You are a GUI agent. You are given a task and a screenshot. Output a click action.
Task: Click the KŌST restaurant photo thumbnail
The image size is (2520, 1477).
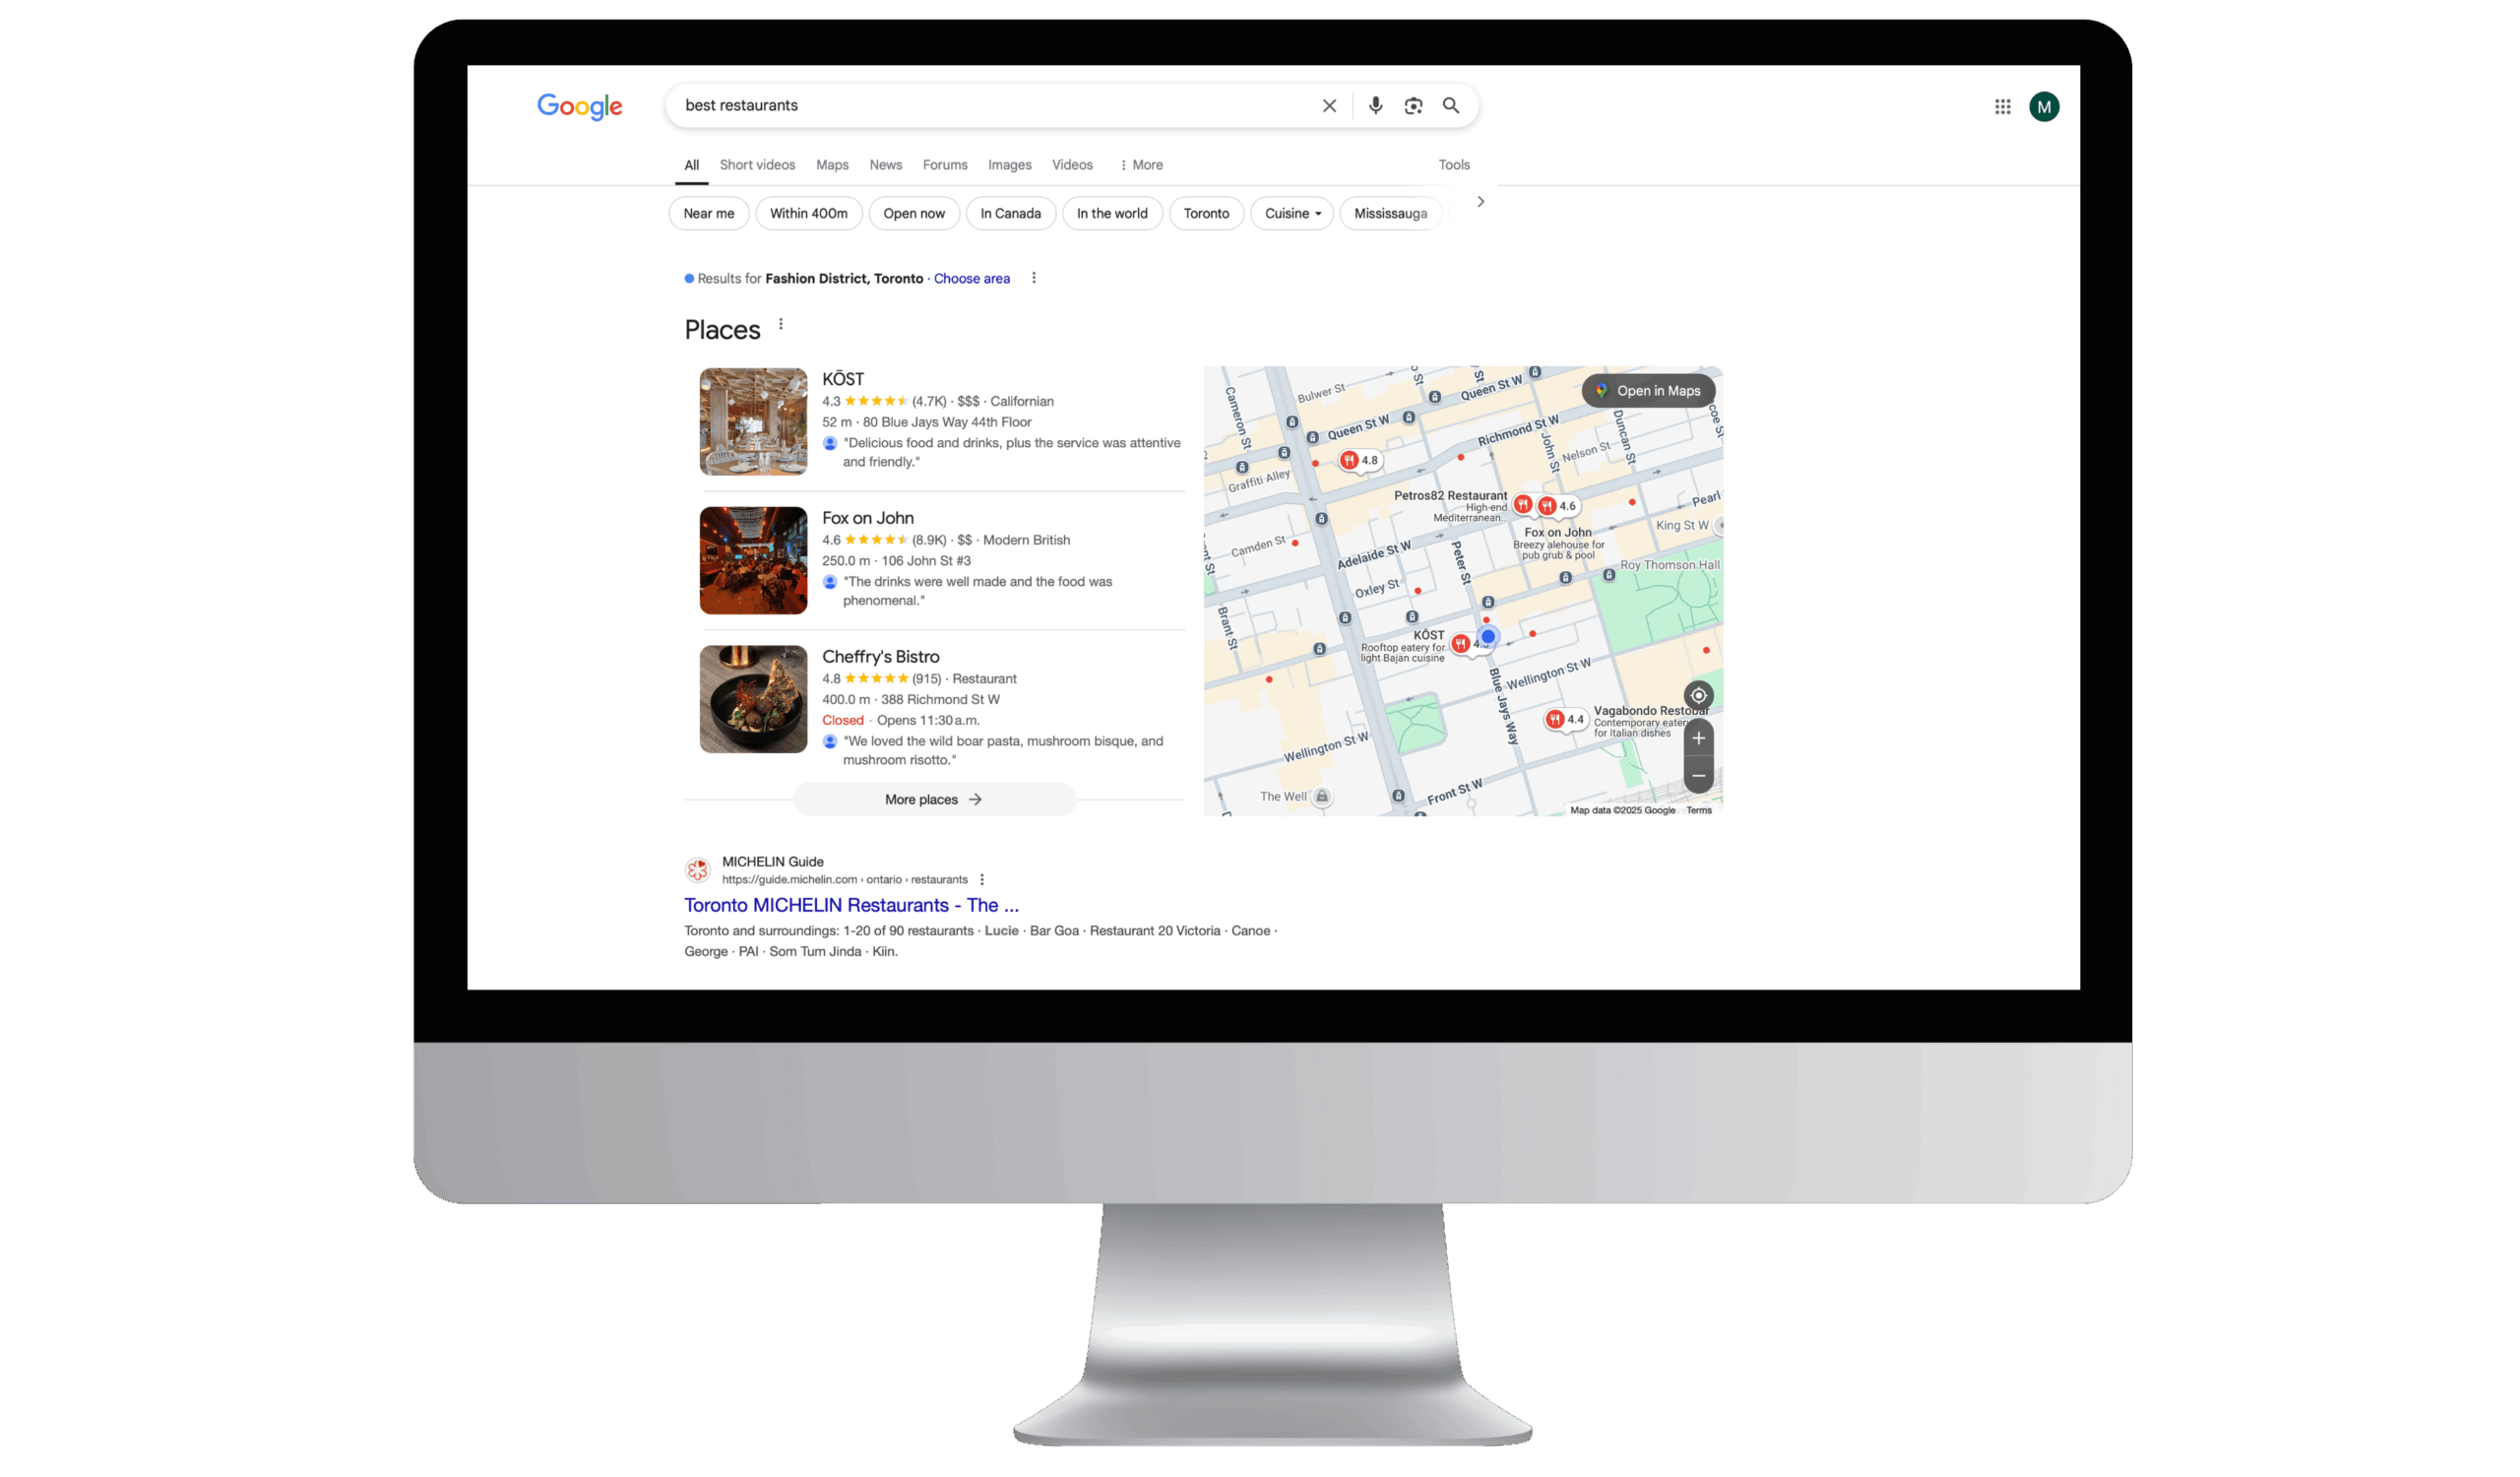[753, 422]
